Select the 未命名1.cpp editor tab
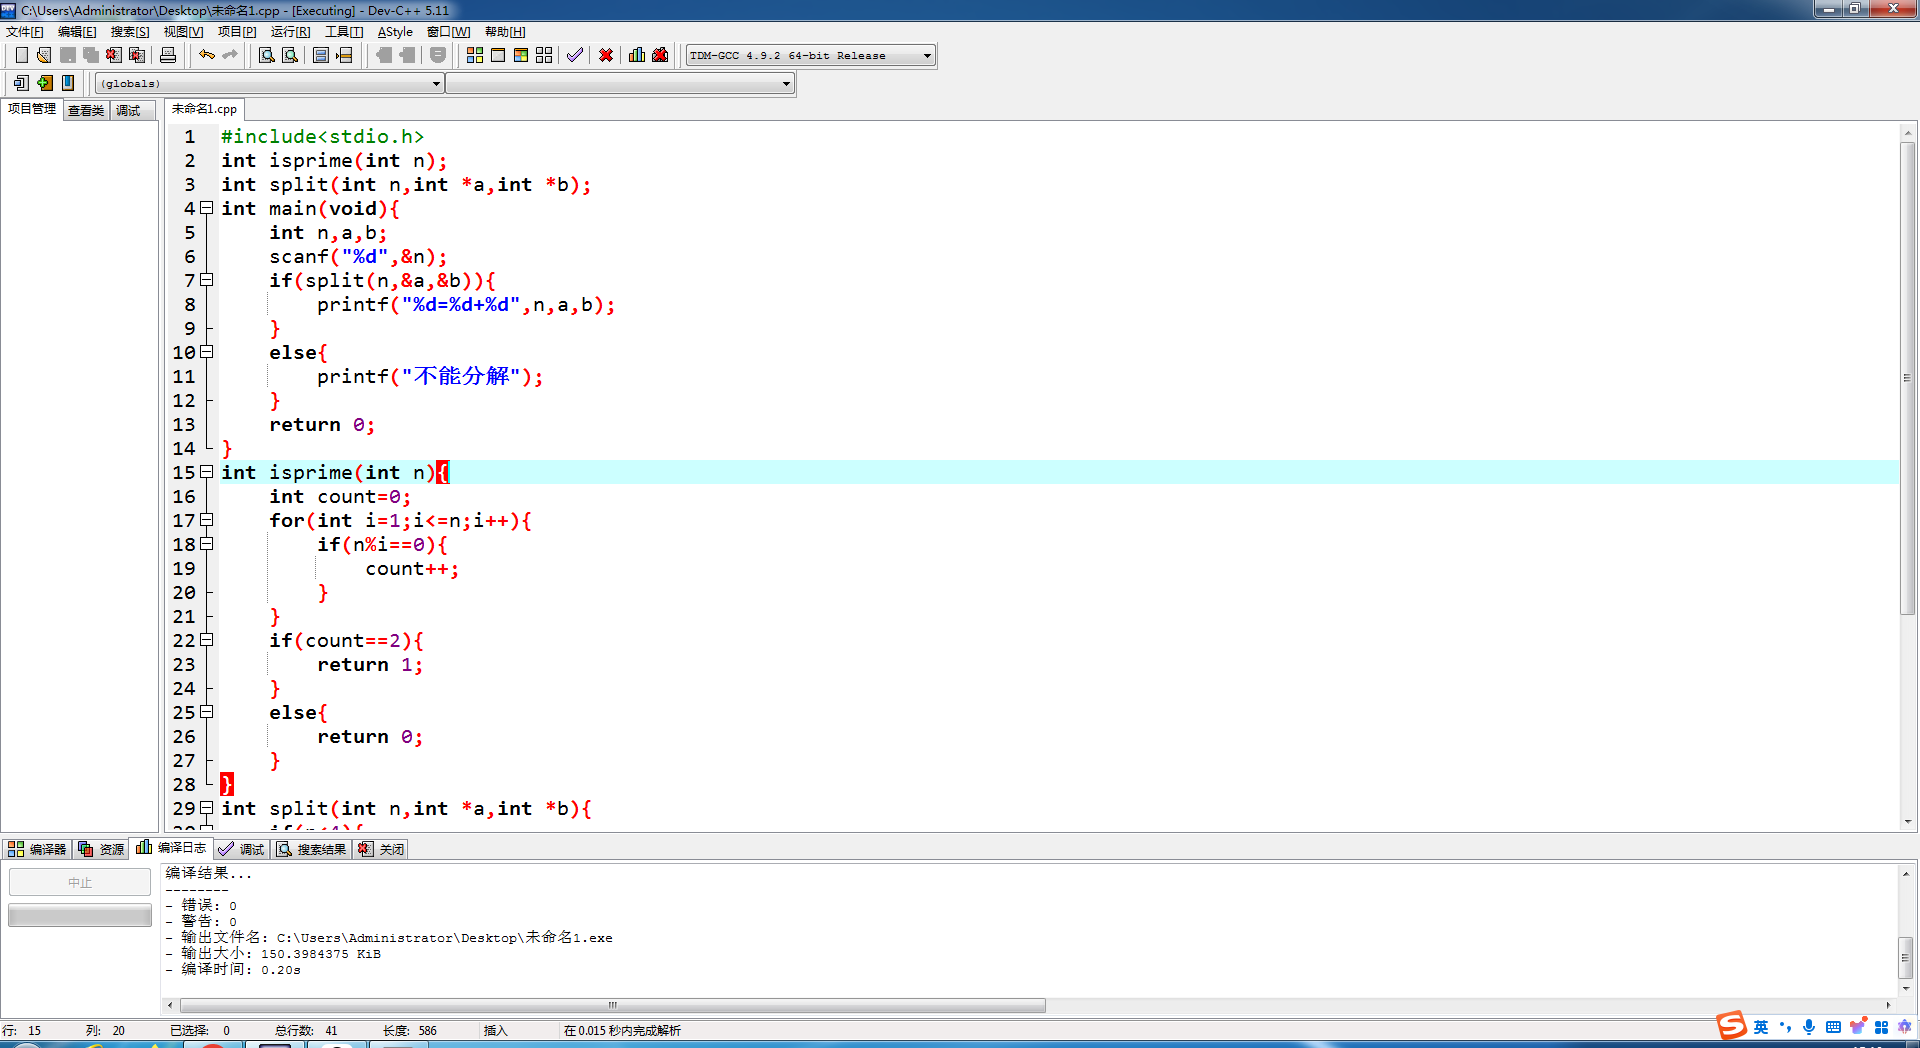 (x=204, y=109)
